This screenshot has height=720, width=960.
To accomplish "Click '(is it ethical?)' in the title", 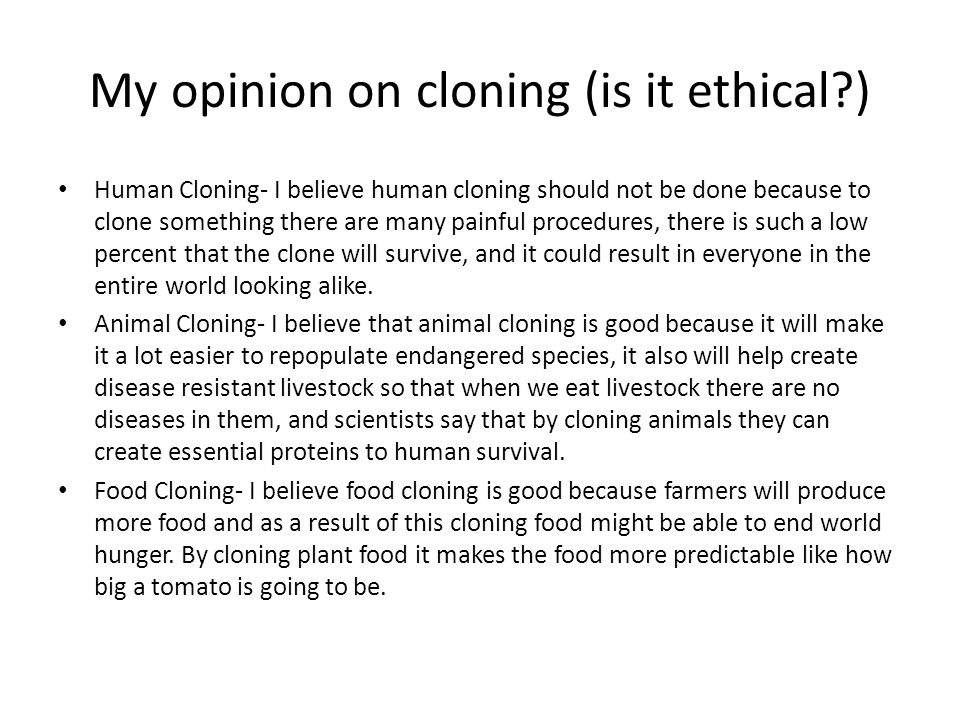I will (727, 91).
